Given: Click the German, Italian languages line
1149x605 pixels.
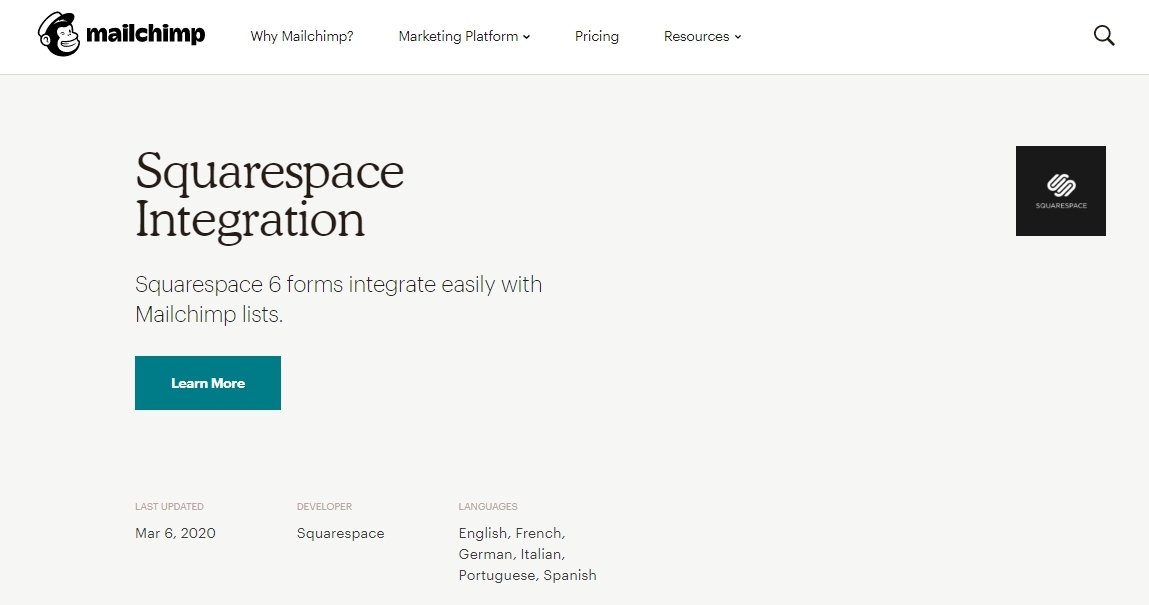Looking at the screenshot, I should pyautogui.click(x=511, y=554).
